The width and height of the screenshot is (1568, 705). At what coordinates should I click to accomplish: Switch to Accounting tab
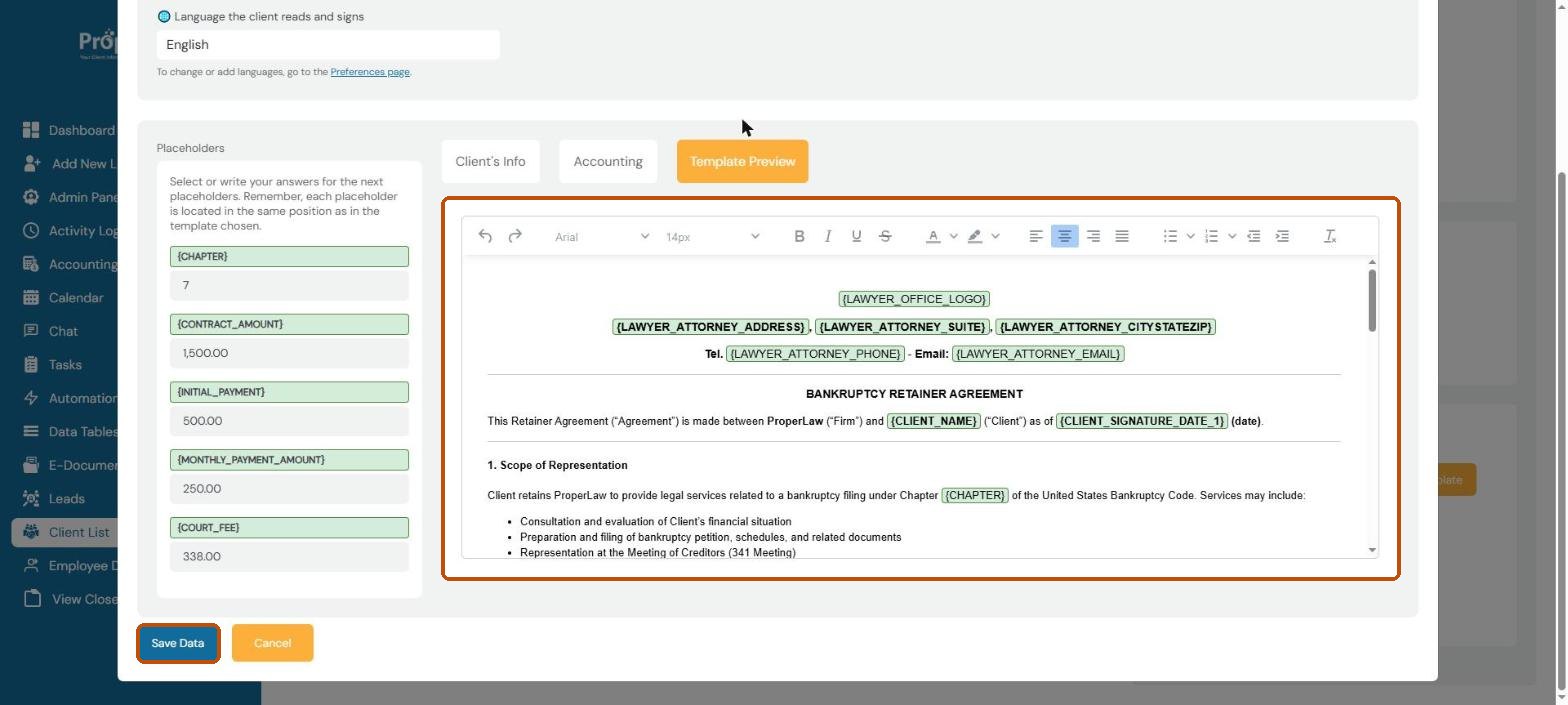(608, 161)
